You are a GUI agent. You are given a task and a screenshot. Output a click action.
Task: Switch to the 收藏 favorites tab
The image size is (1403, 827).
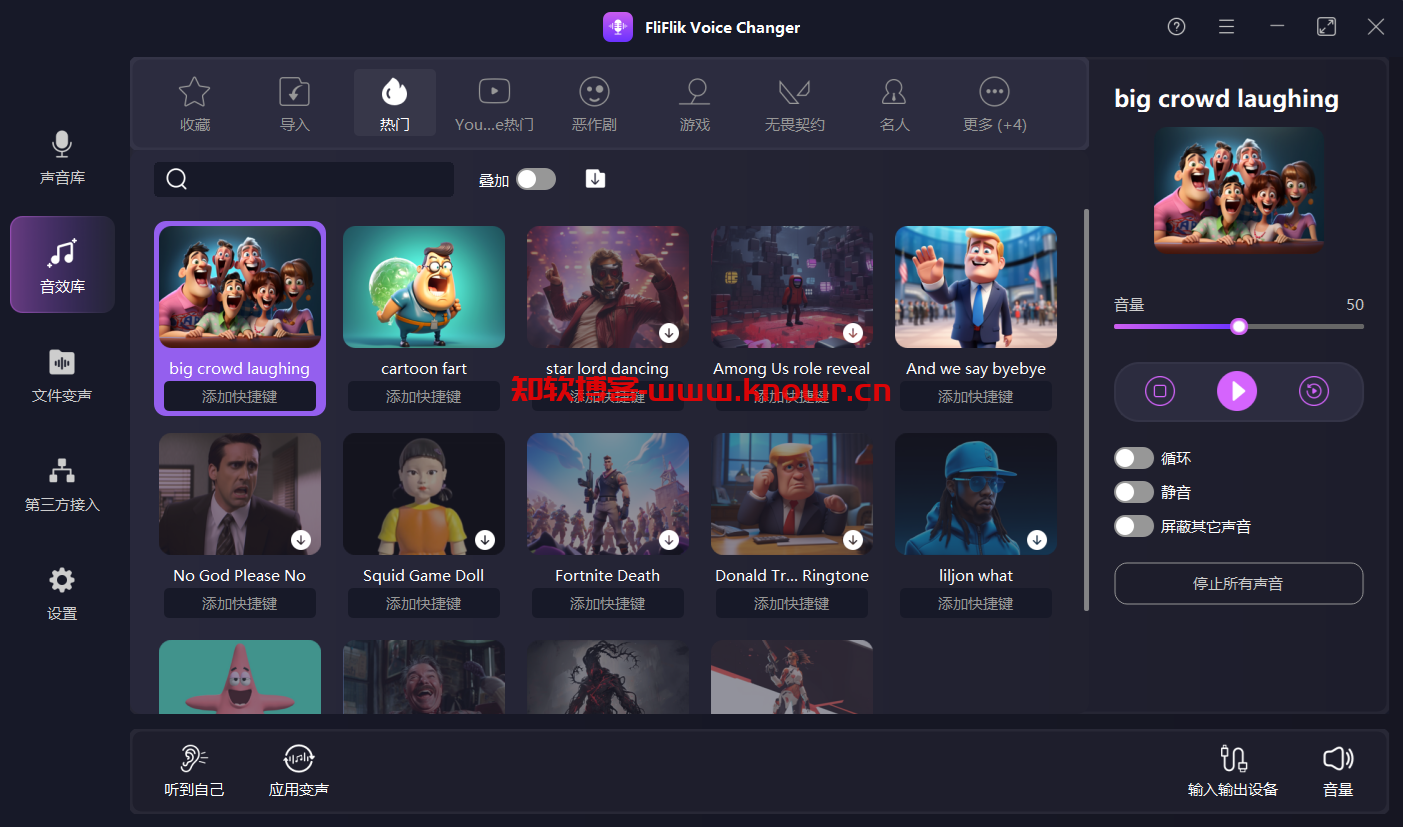point(194,103)
